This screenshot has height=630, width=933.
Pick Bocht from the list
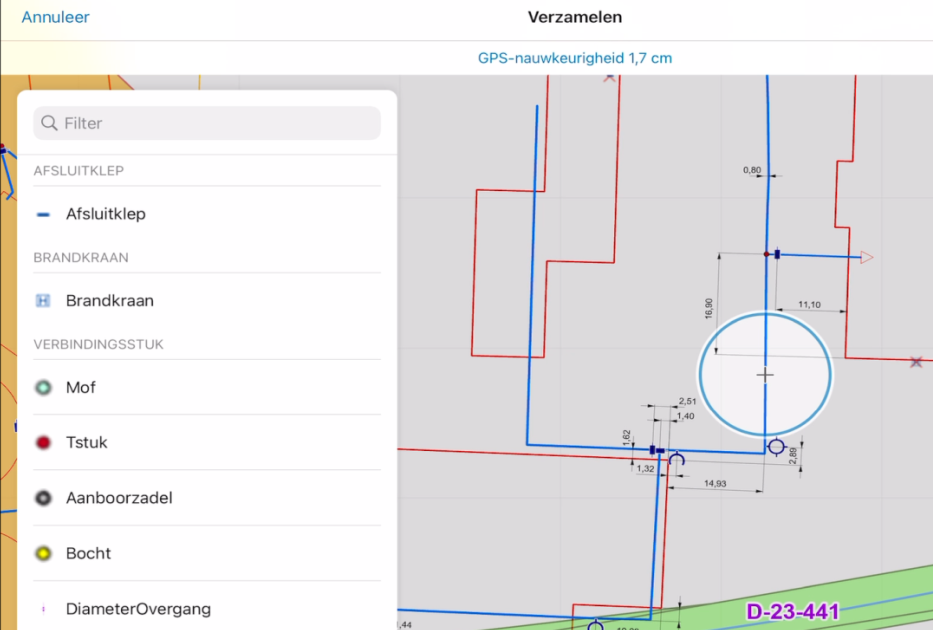click(88, 553)
